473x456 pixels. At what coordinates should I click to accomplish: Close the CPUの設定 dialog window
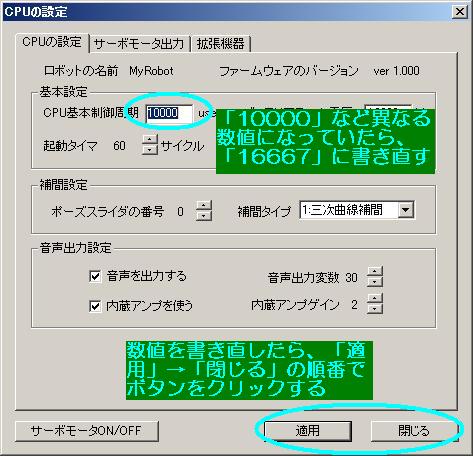point(460,12)
